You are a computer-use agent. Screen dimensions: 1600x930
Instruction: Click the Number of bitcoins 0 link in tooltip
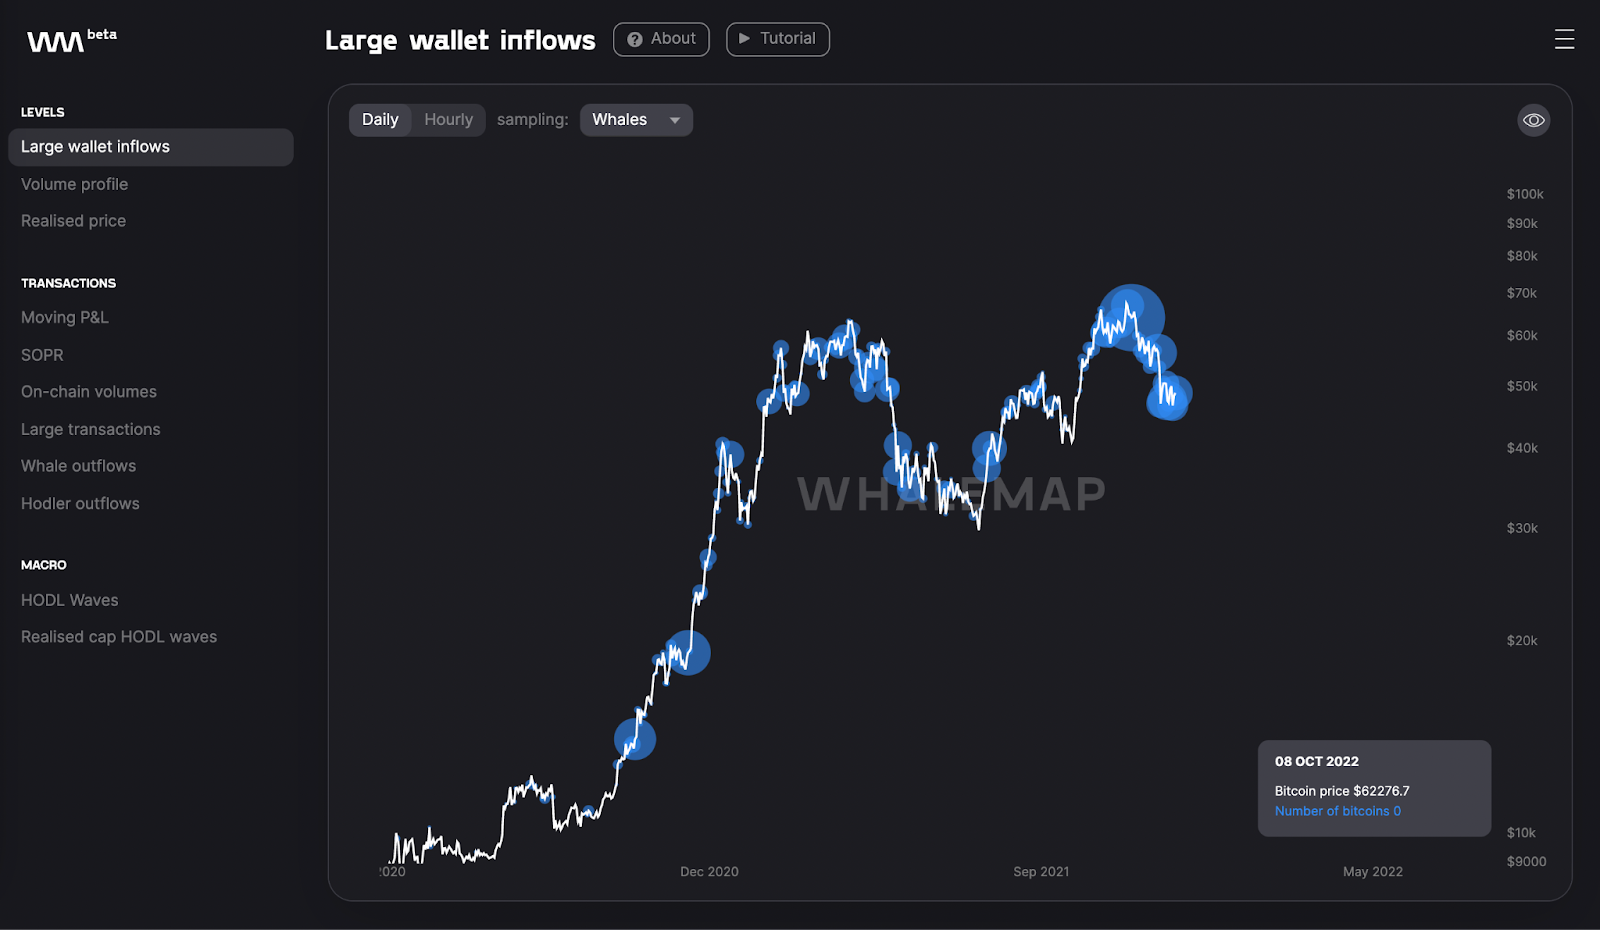click(x=1337, y=810)
